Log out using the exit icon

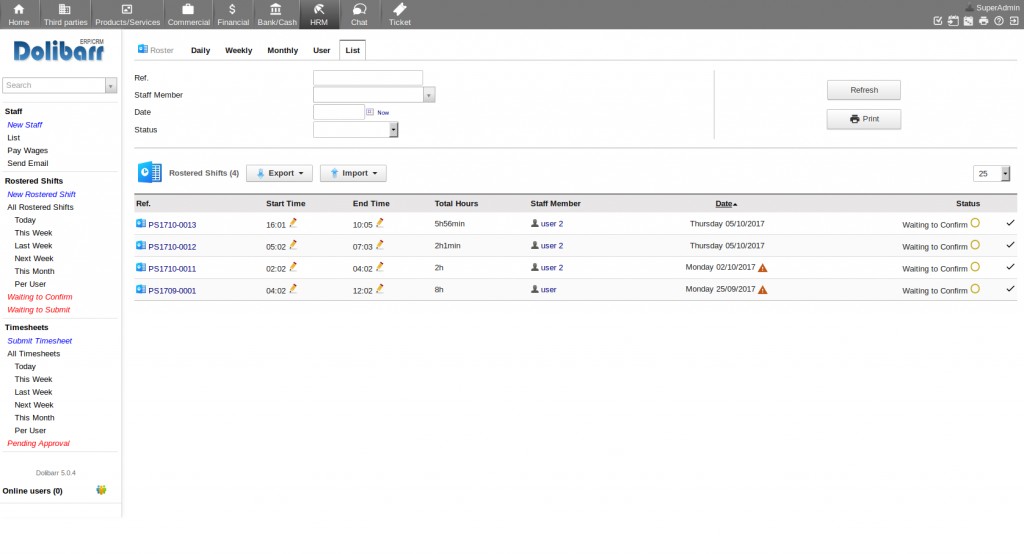click(x=1014, y=21)
